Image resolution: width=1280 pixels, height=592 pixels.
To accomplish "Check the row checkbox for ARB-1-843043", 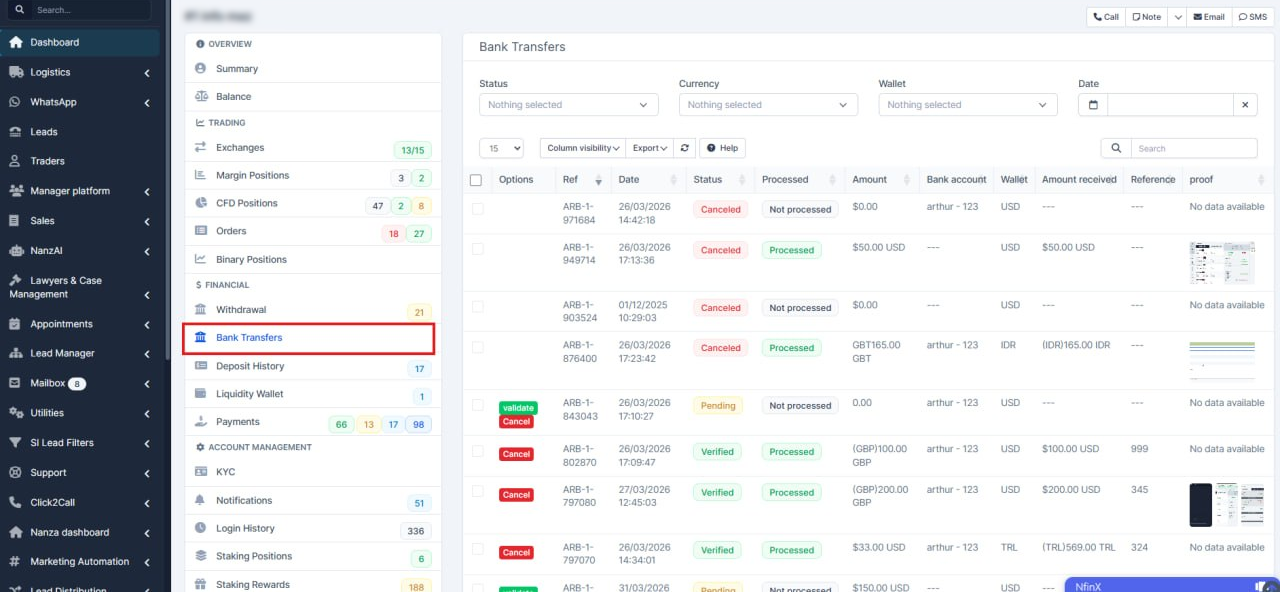I will coord(477,405).
